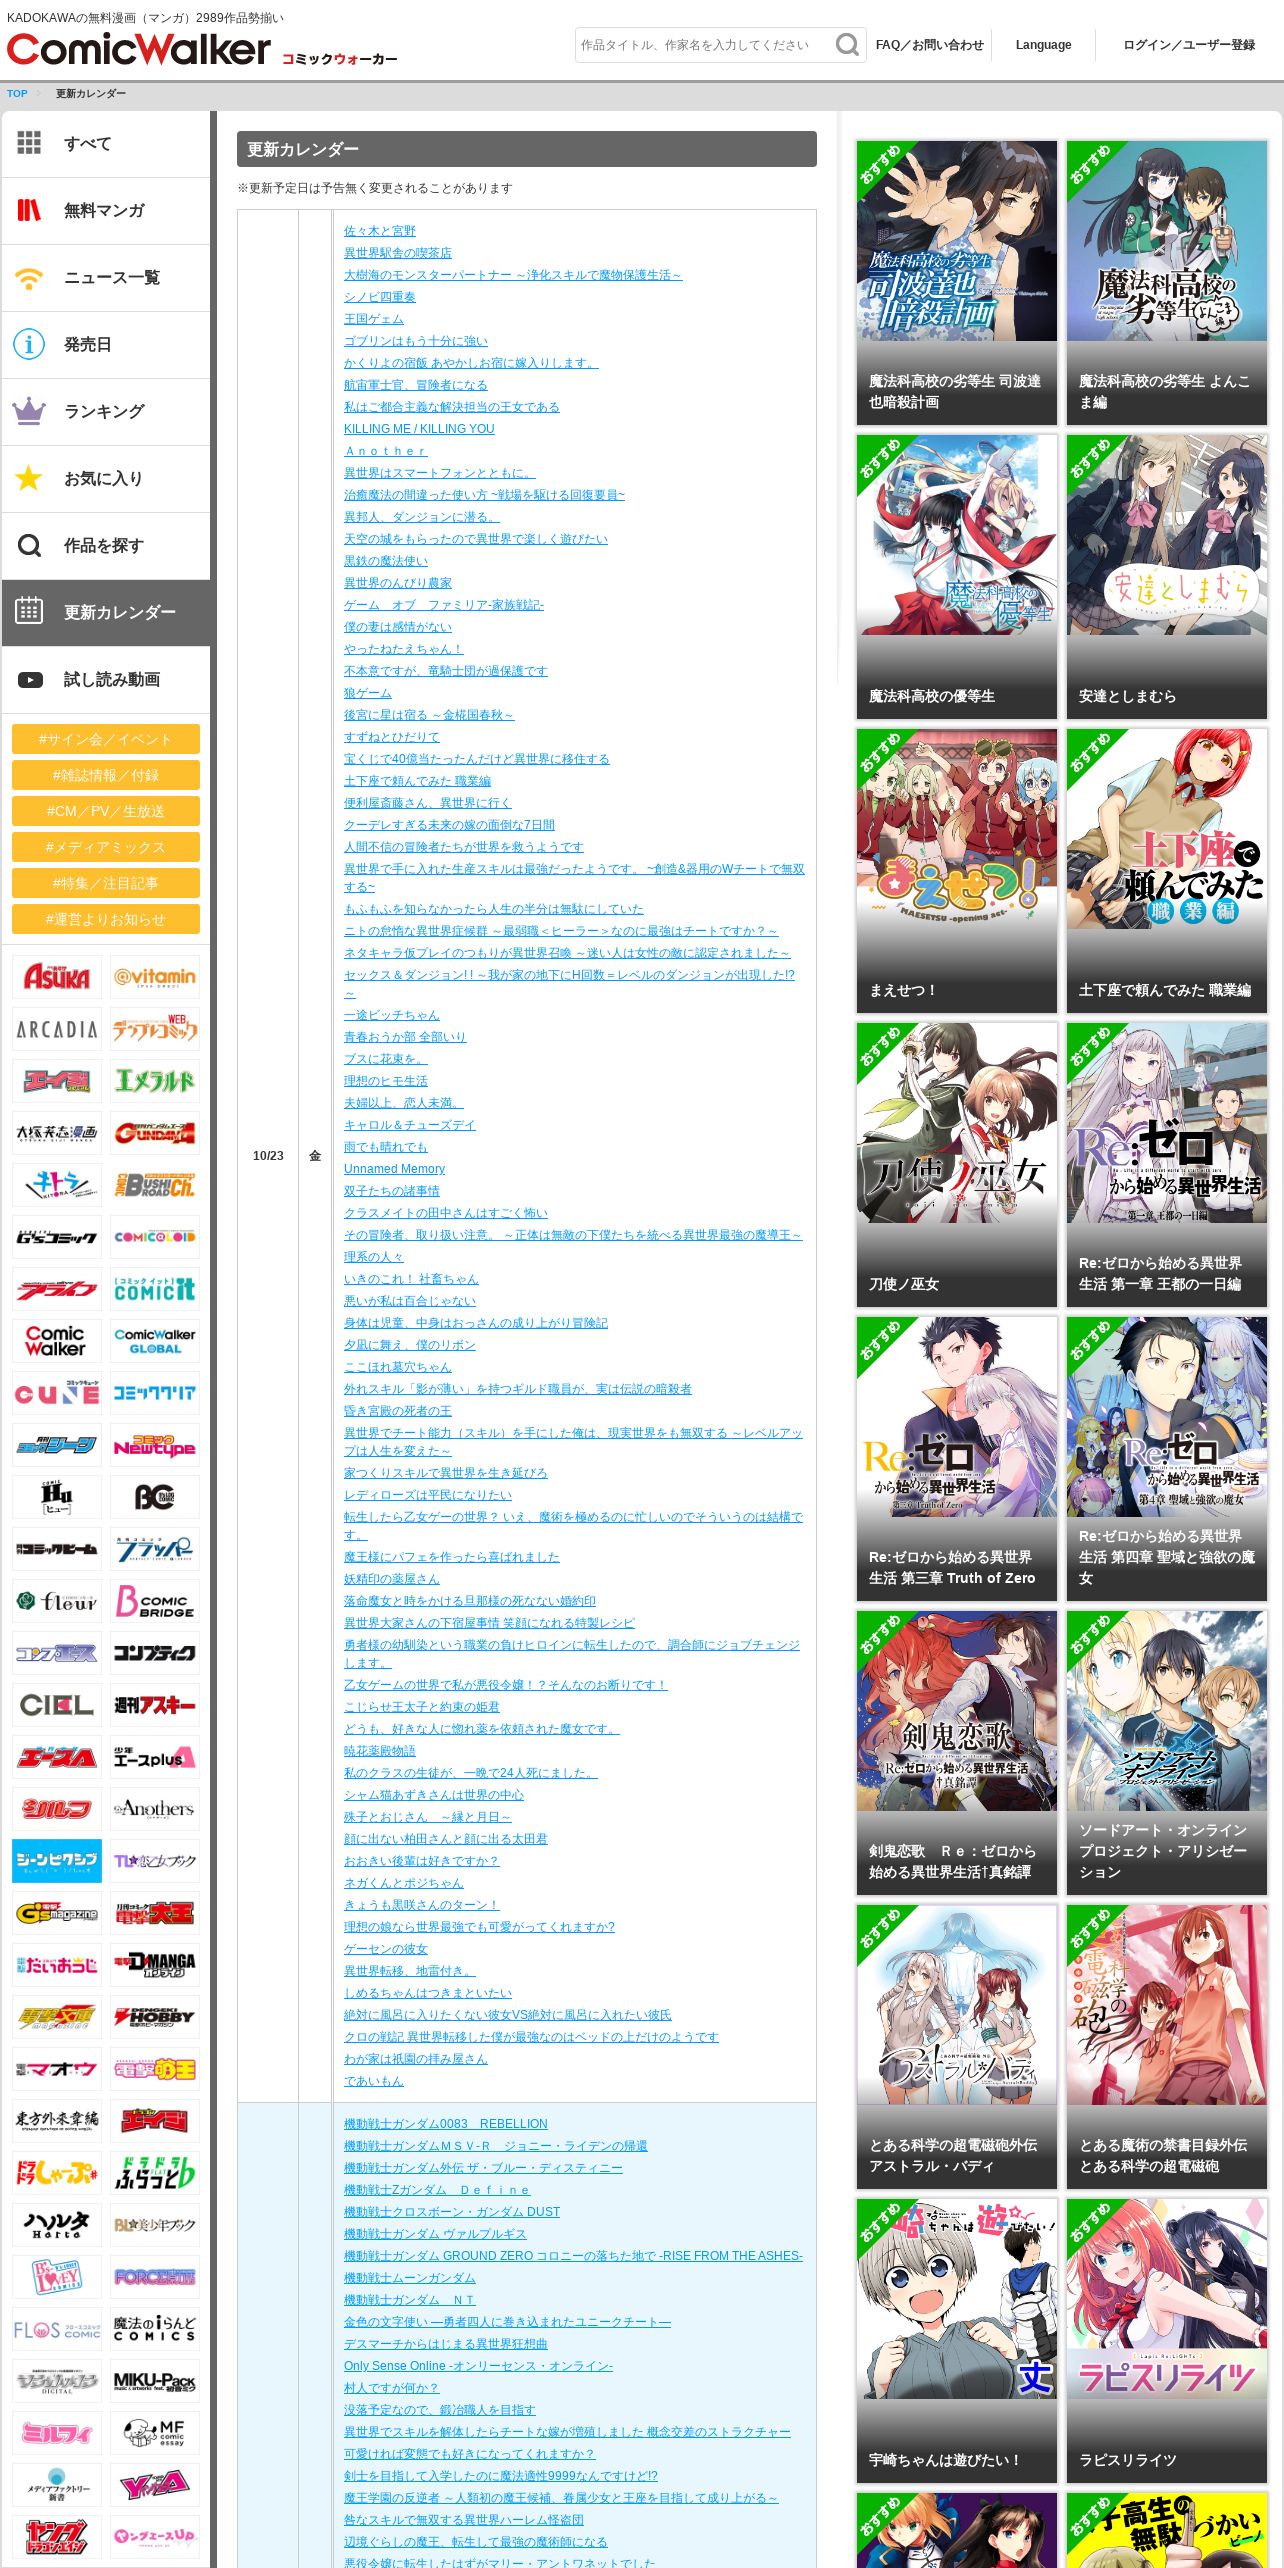
Task: Select the Anothers label logo
Action: 155,1809
